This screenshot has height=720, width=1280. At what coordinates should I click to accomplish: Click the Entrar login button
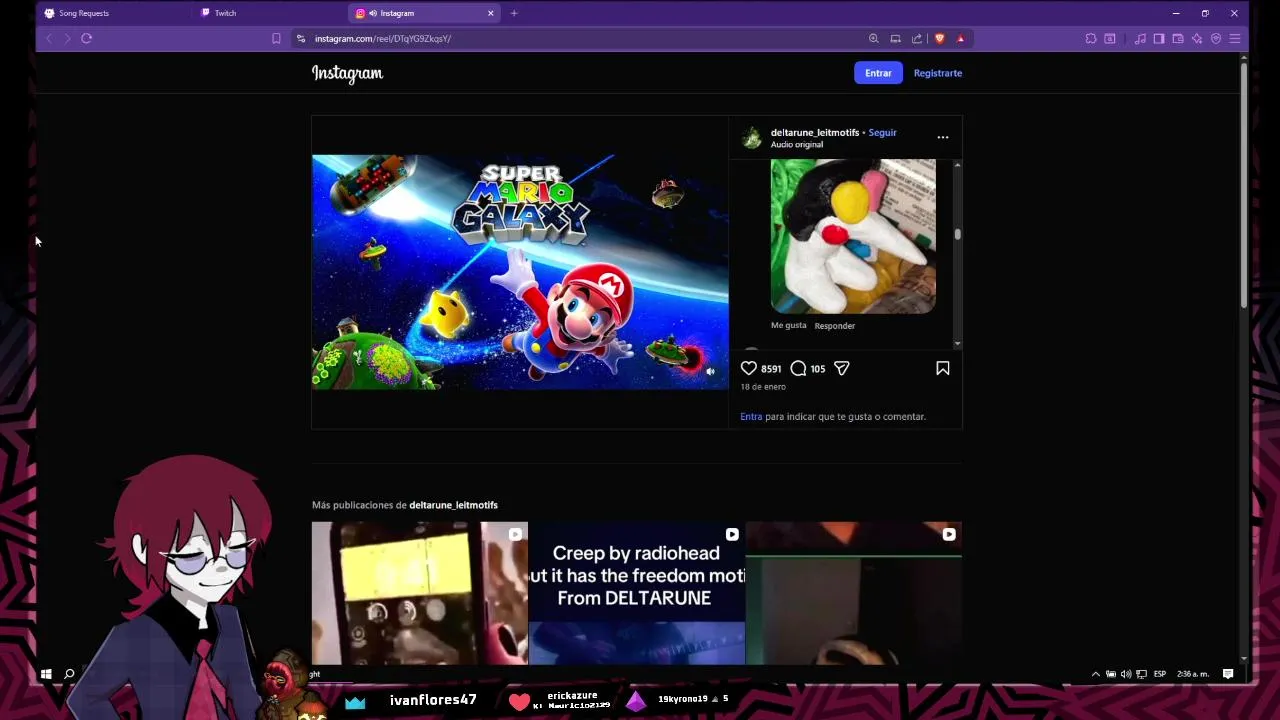coord(878,73)
